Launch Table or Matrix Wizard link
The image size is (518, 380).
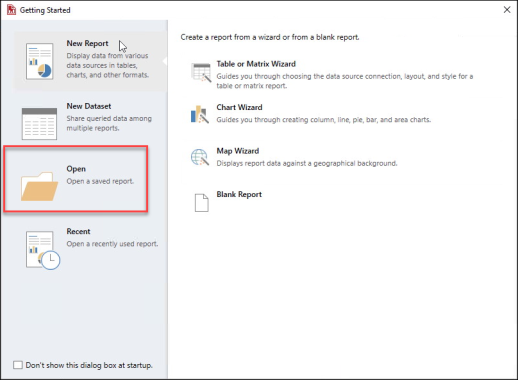256,64
